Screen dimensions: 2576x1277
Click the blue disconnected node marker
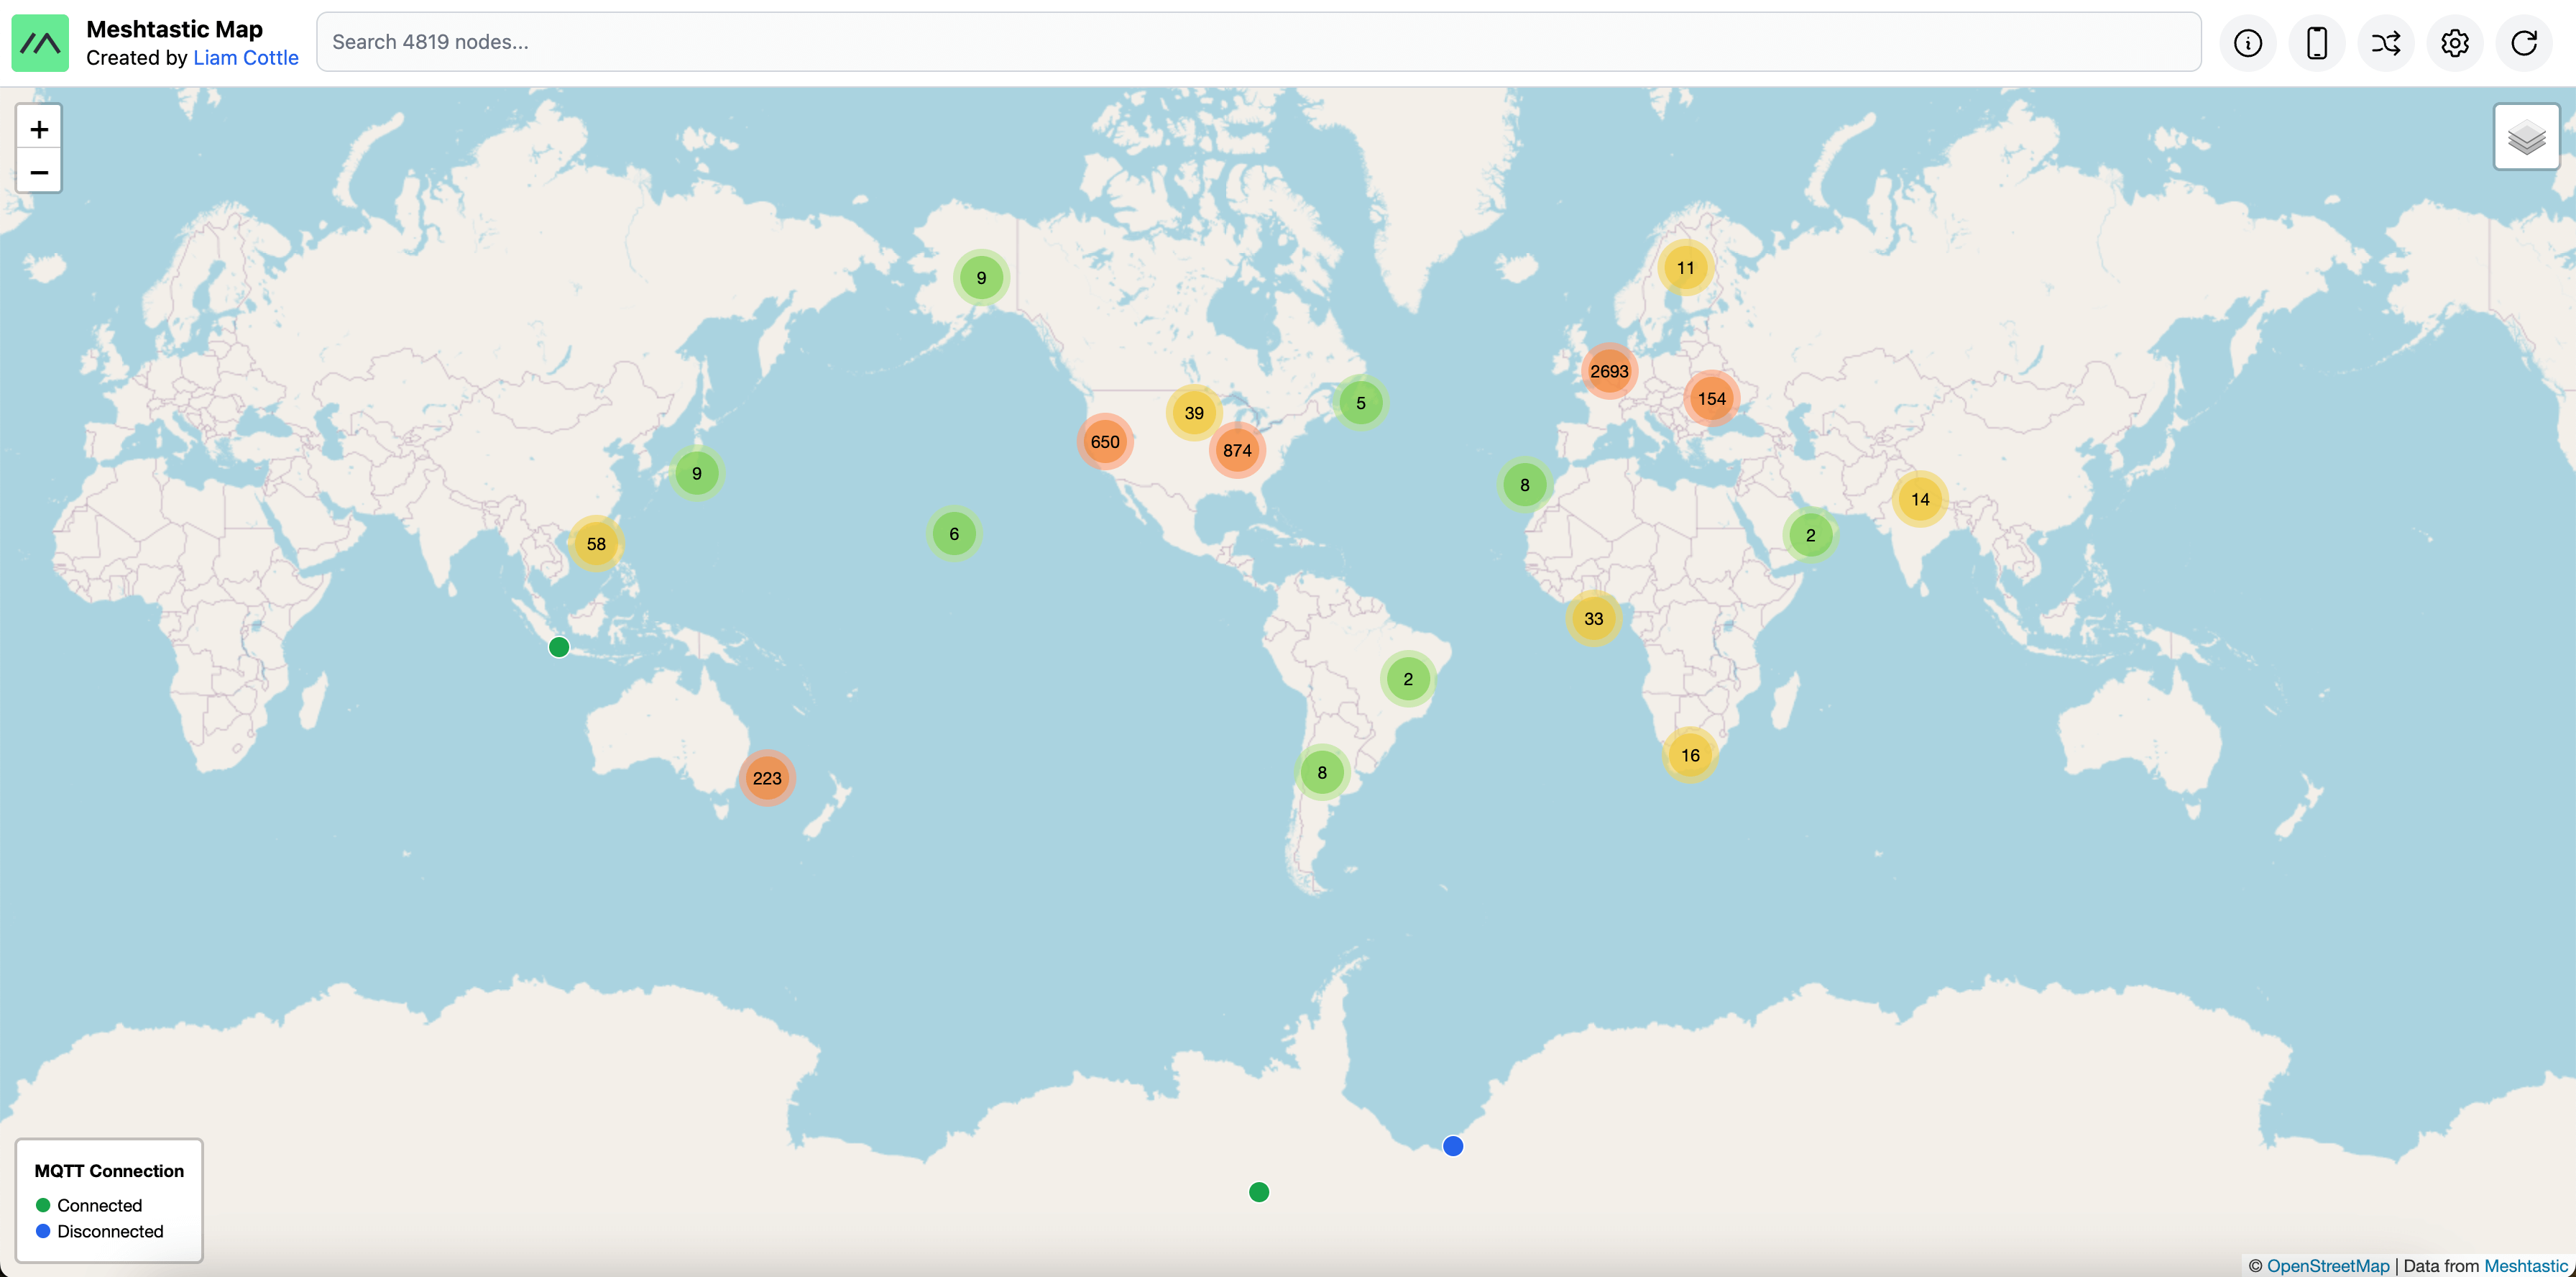[1452, 1146]
